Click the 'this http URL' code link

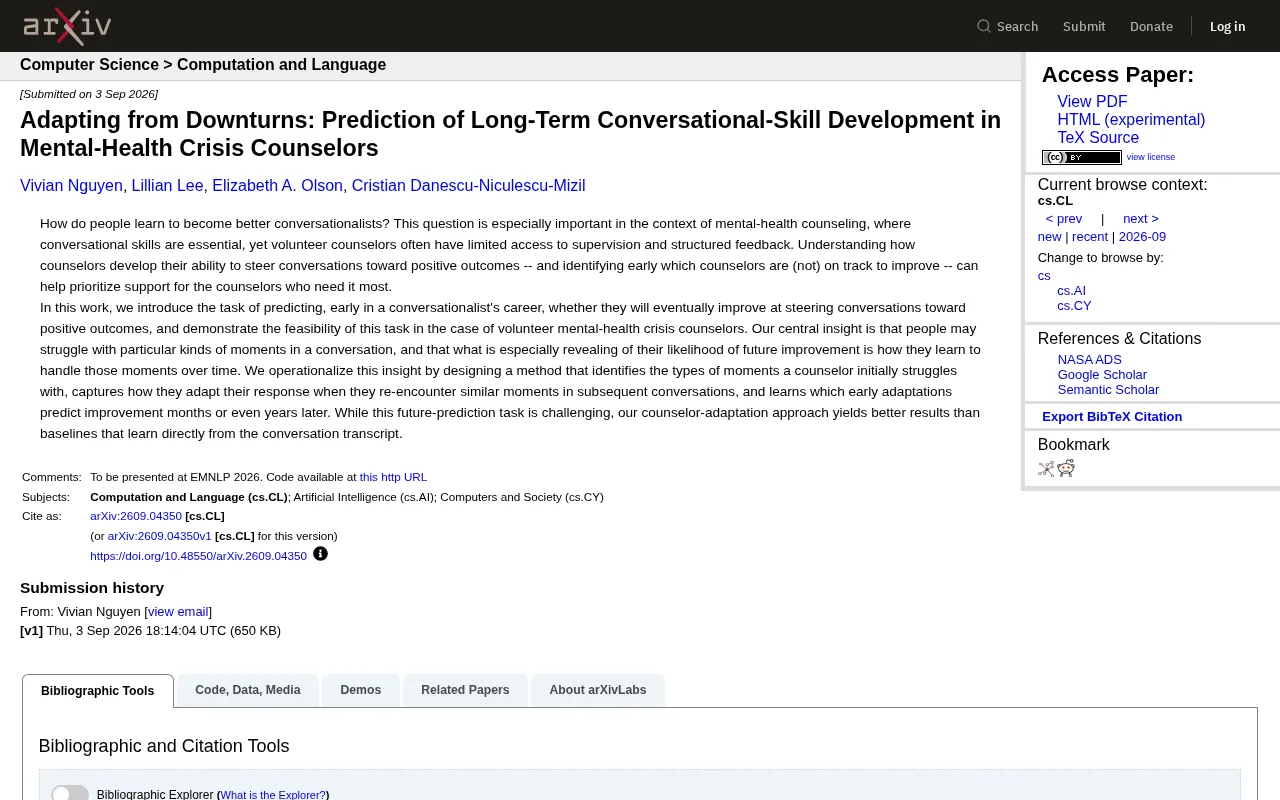pos(393,478)
